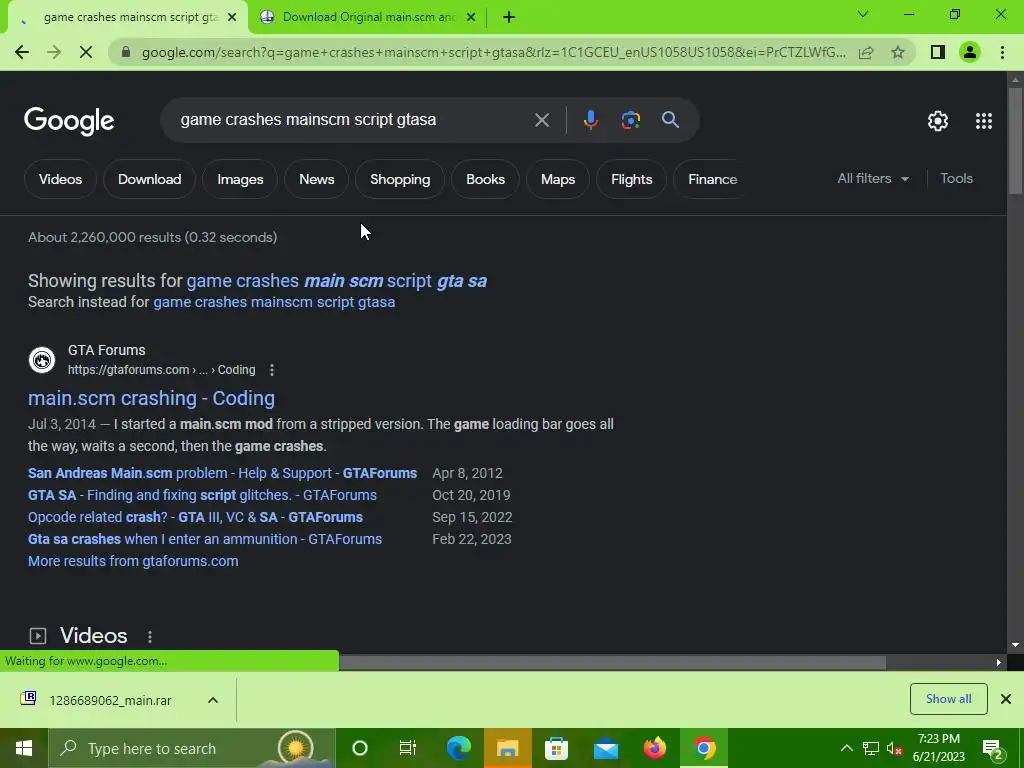Search instead for original mainscm query
The image size is (1024, 768).
point(274,302)
